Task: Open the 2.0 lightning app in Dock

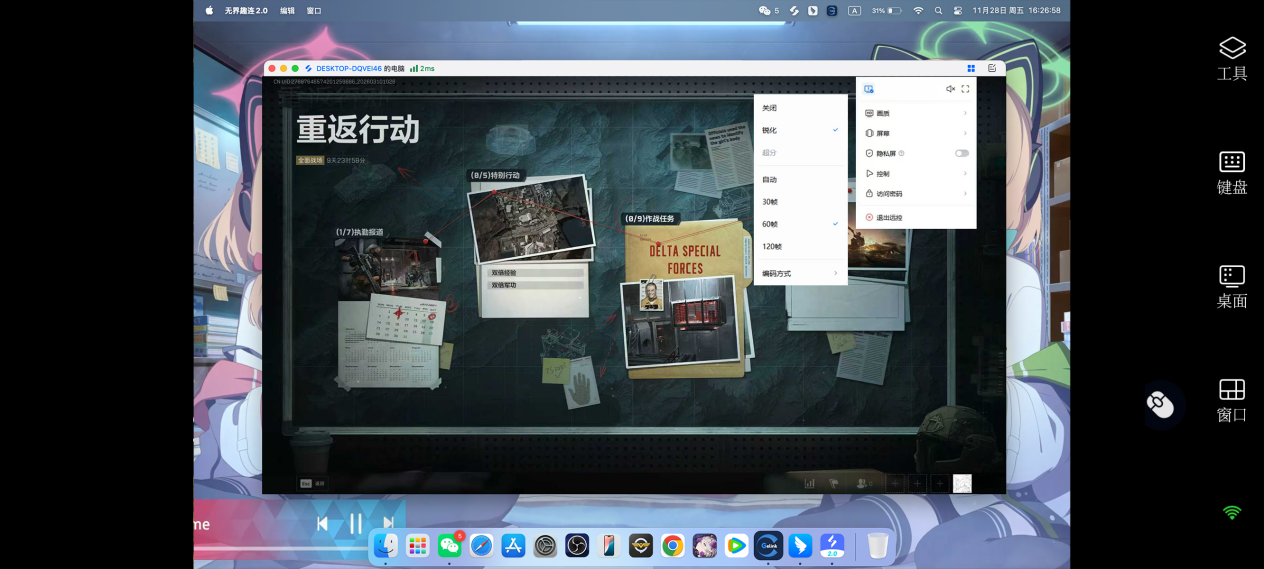Action: click(832, 545)
